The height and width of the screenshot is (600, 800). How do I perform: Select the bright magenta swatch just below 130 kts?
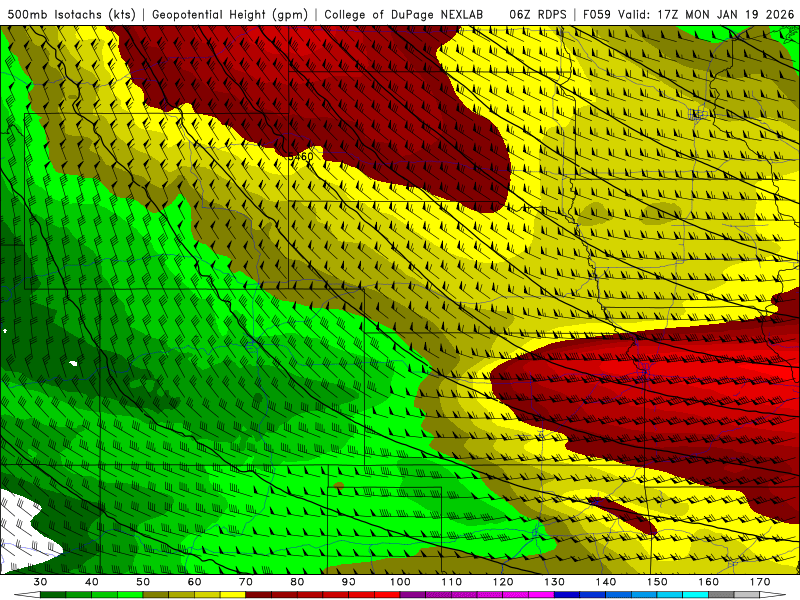pos(541,595)
